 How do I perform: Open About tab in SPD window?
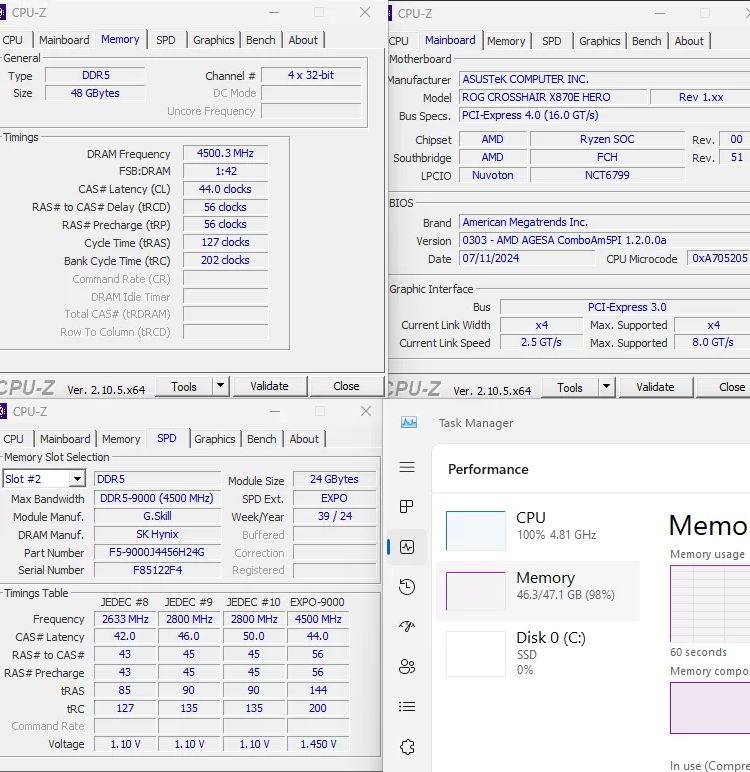click(x=304, y=439)
